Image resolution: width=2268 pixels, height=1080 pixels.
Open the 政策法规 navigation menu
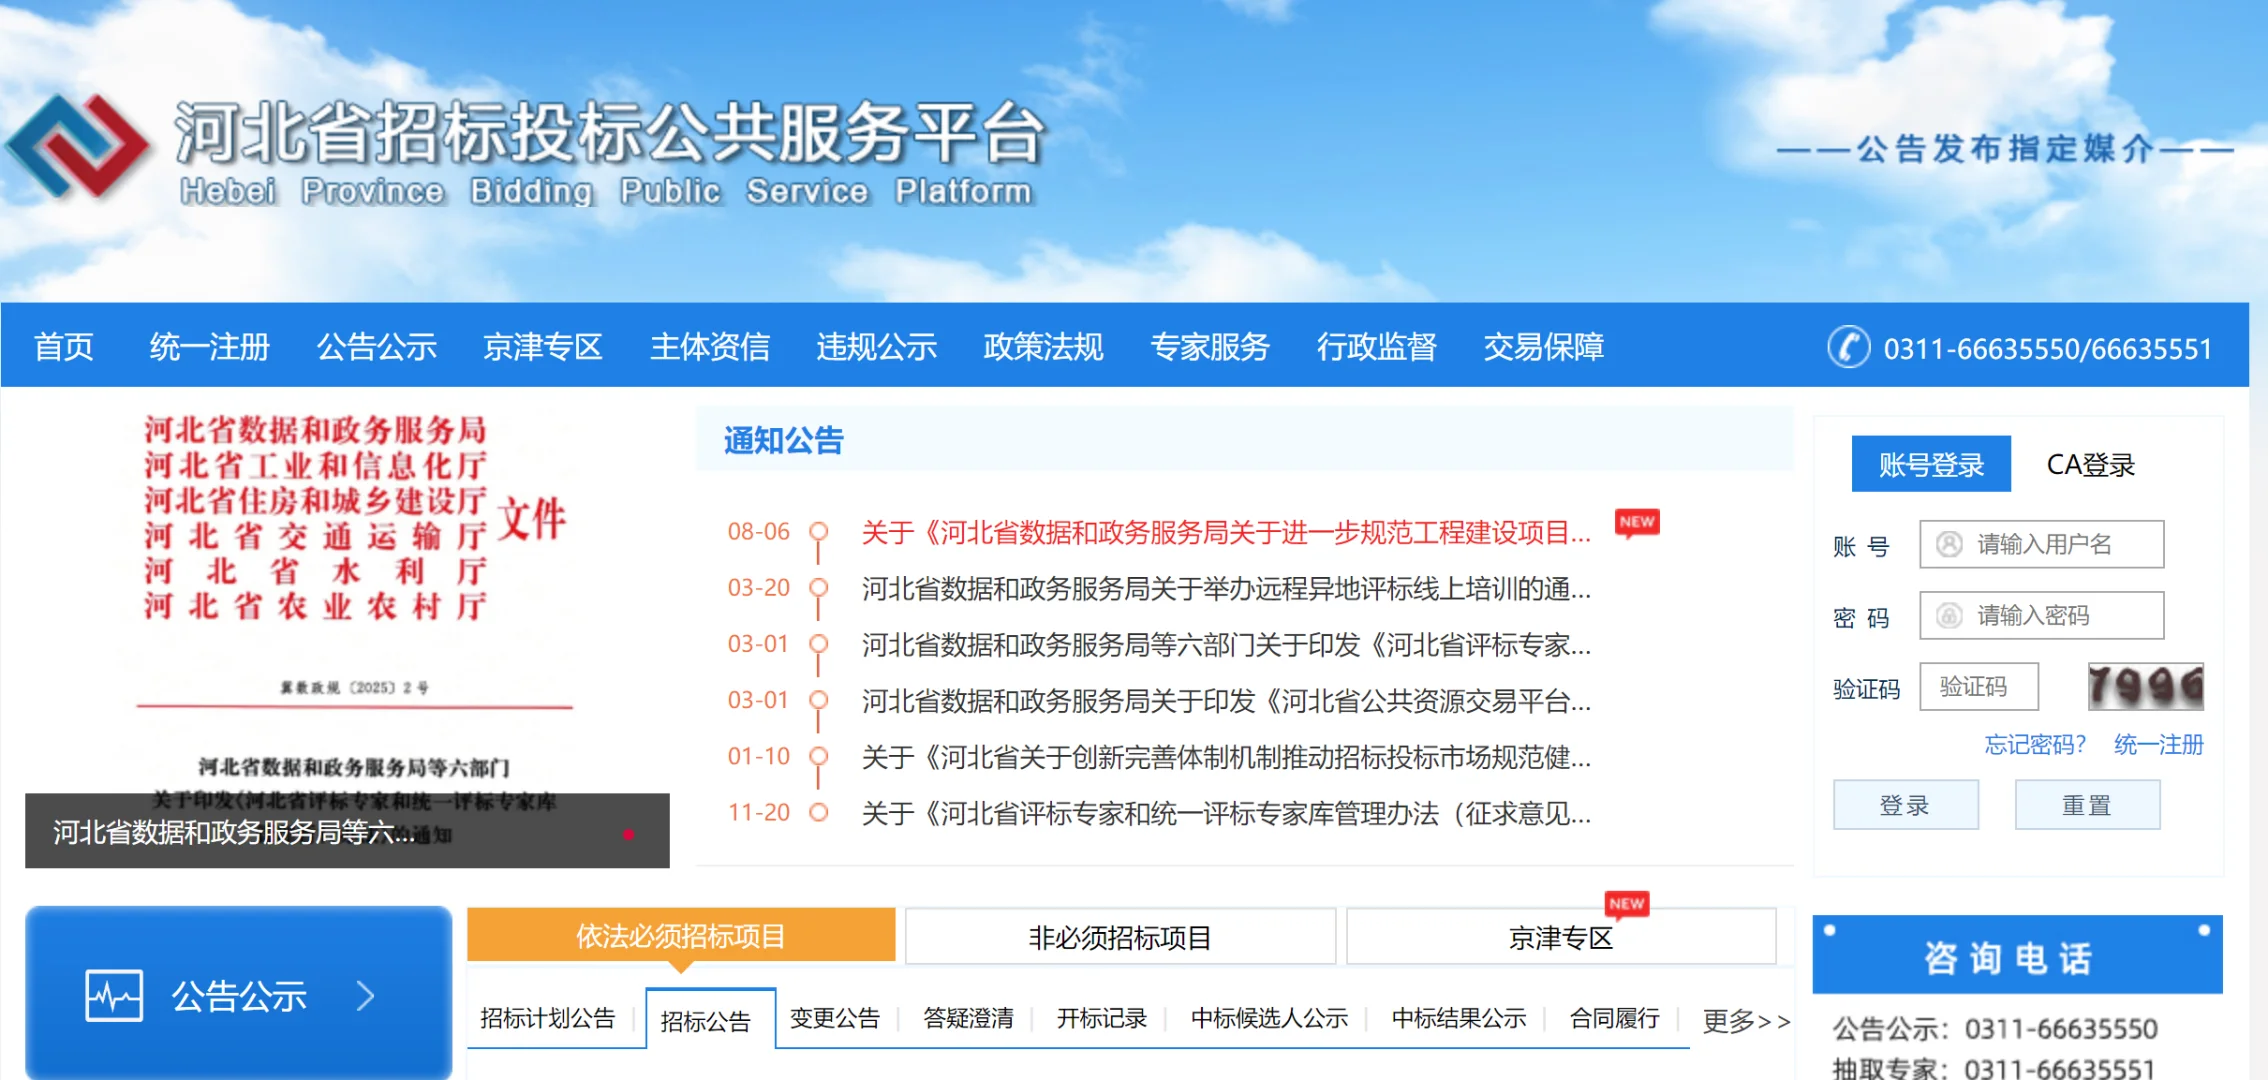[1042, 347]
